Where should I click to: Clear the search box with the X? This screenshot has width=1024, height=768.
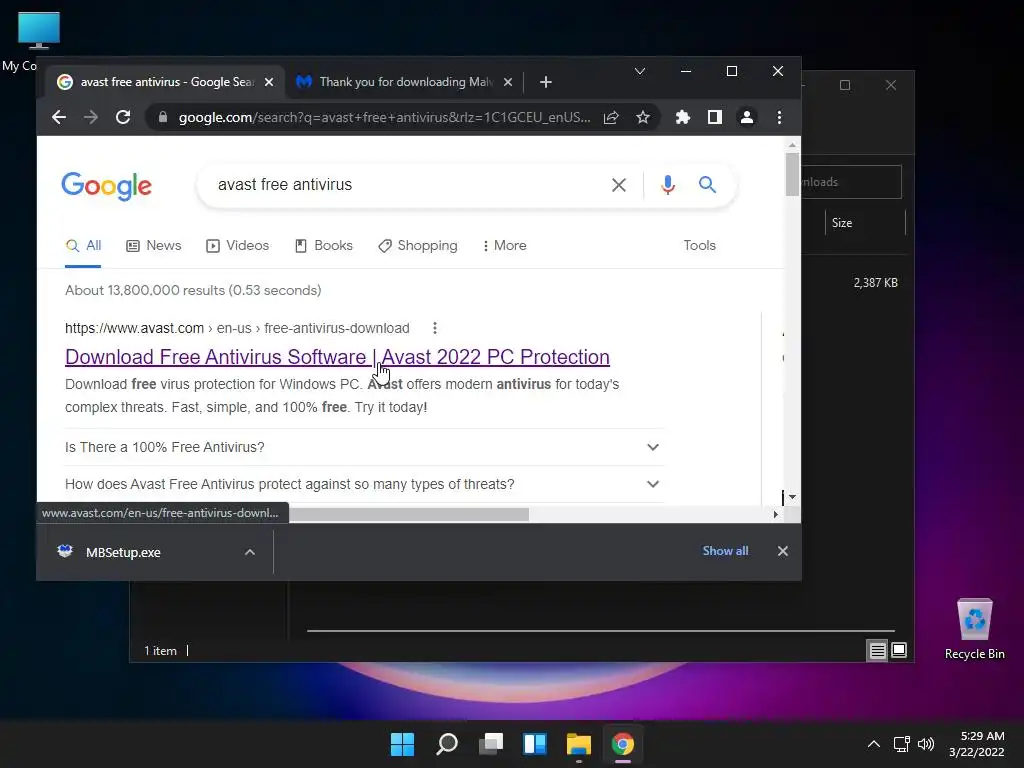[618, 185]
